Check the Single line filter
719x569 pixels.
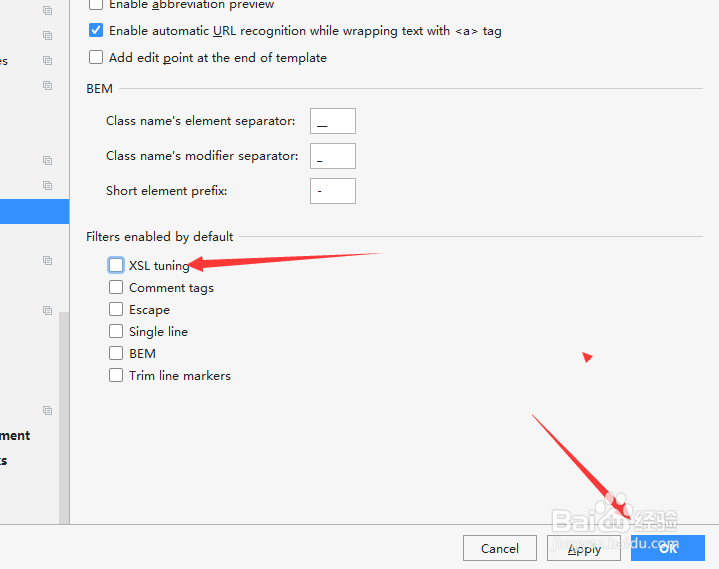[x=116, y=332]
